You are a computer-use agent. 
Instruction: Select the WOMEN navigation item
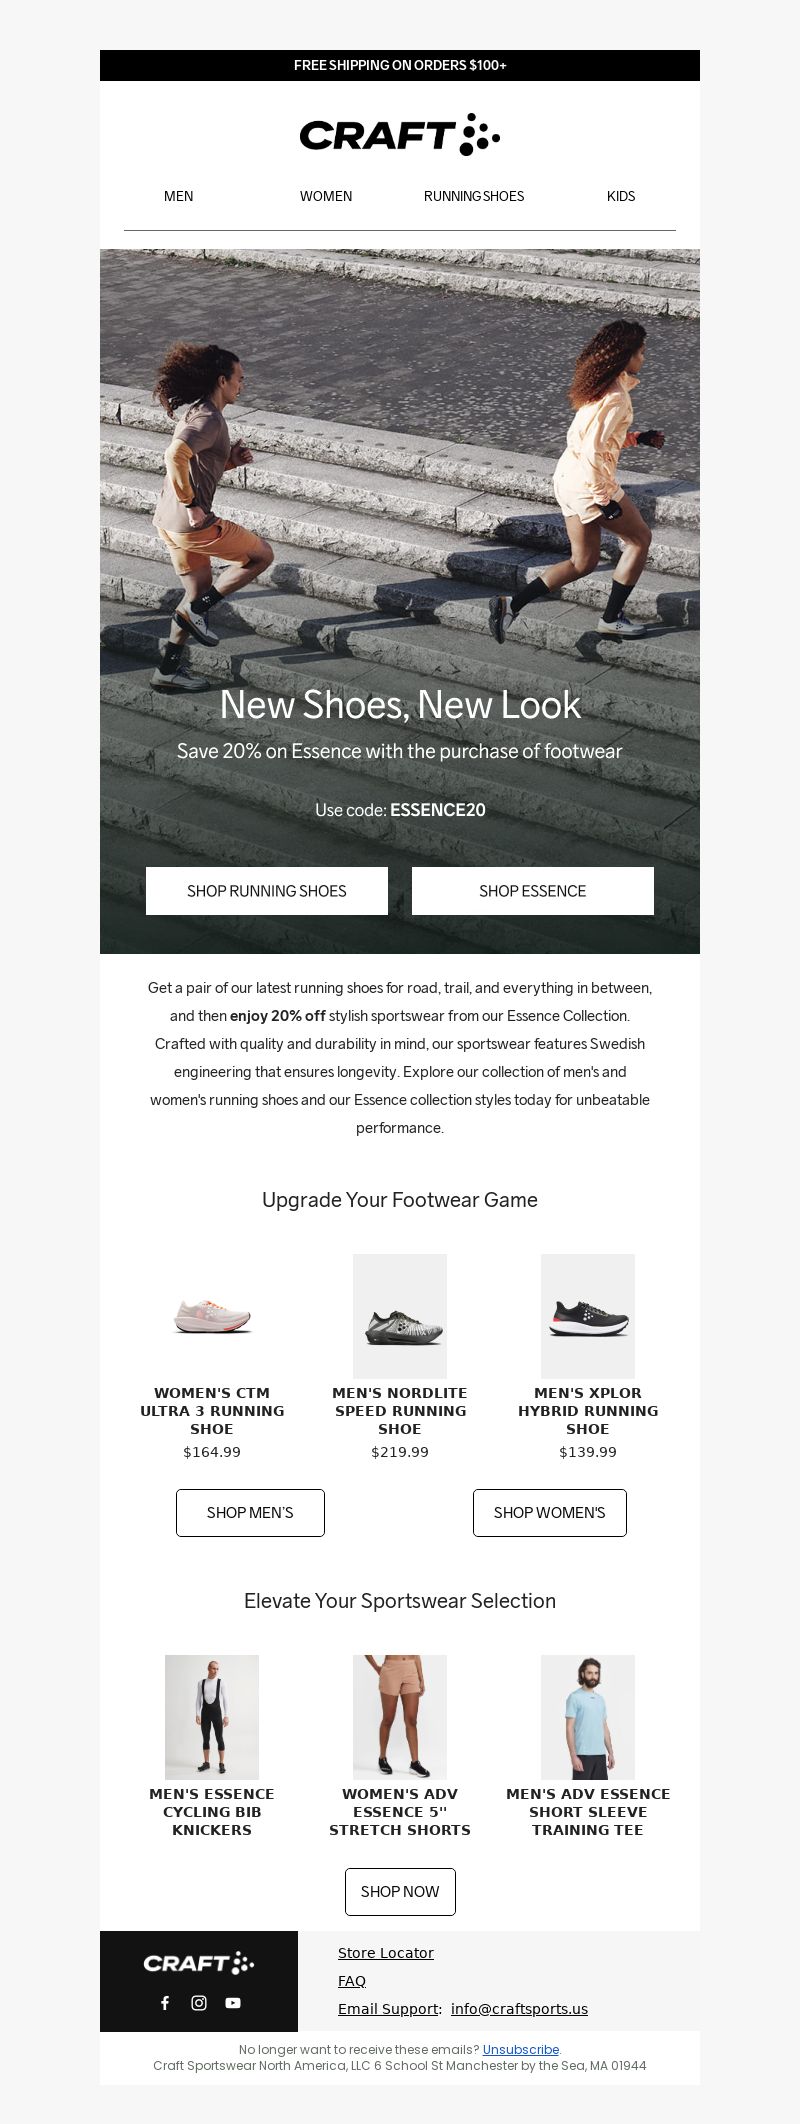click(x=326, y=196)
